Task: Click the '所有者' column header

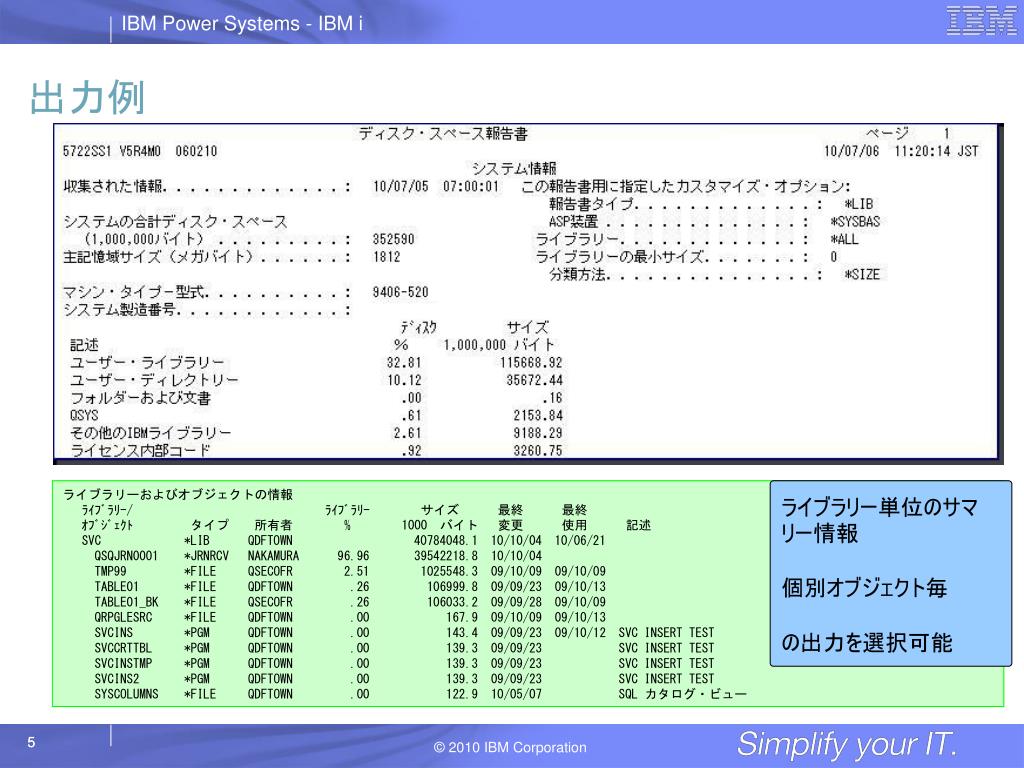Action: click(274, 525)
